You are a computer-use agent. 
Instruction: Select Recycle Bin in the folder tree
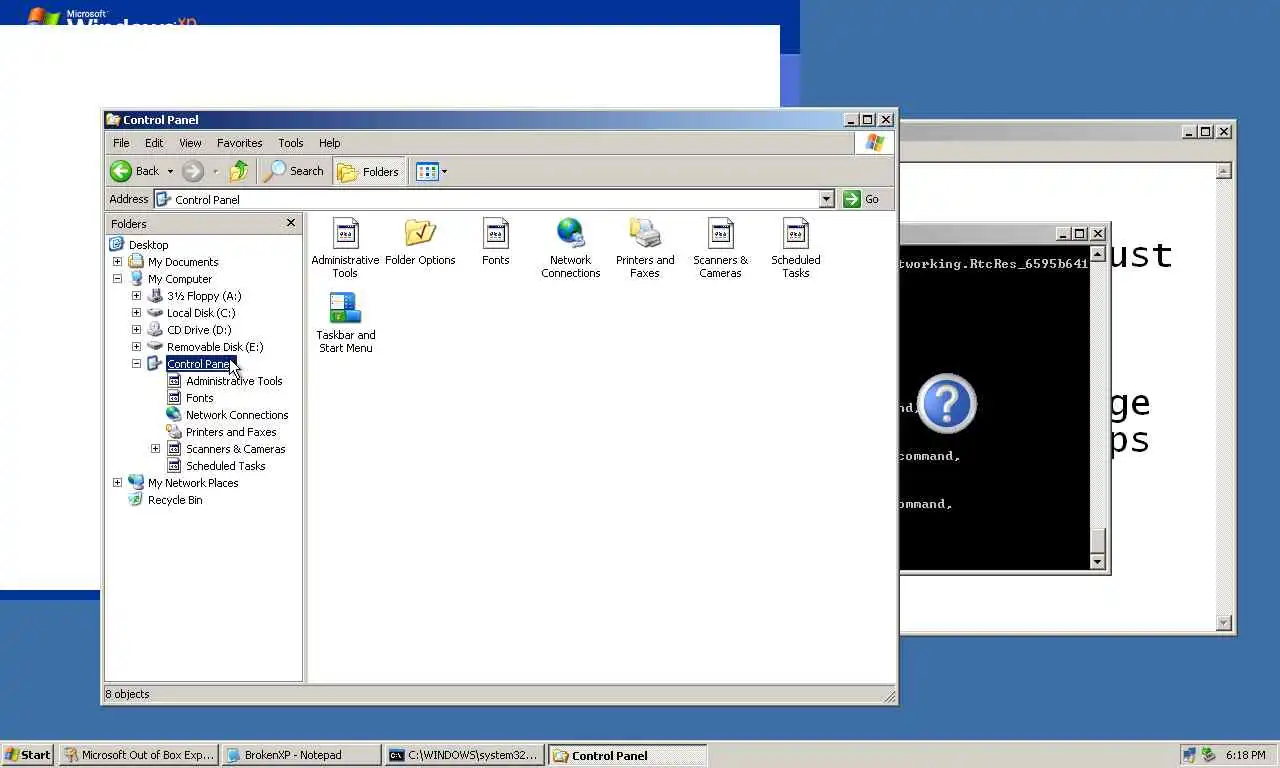pyautogui.click(x=175, y=500)
